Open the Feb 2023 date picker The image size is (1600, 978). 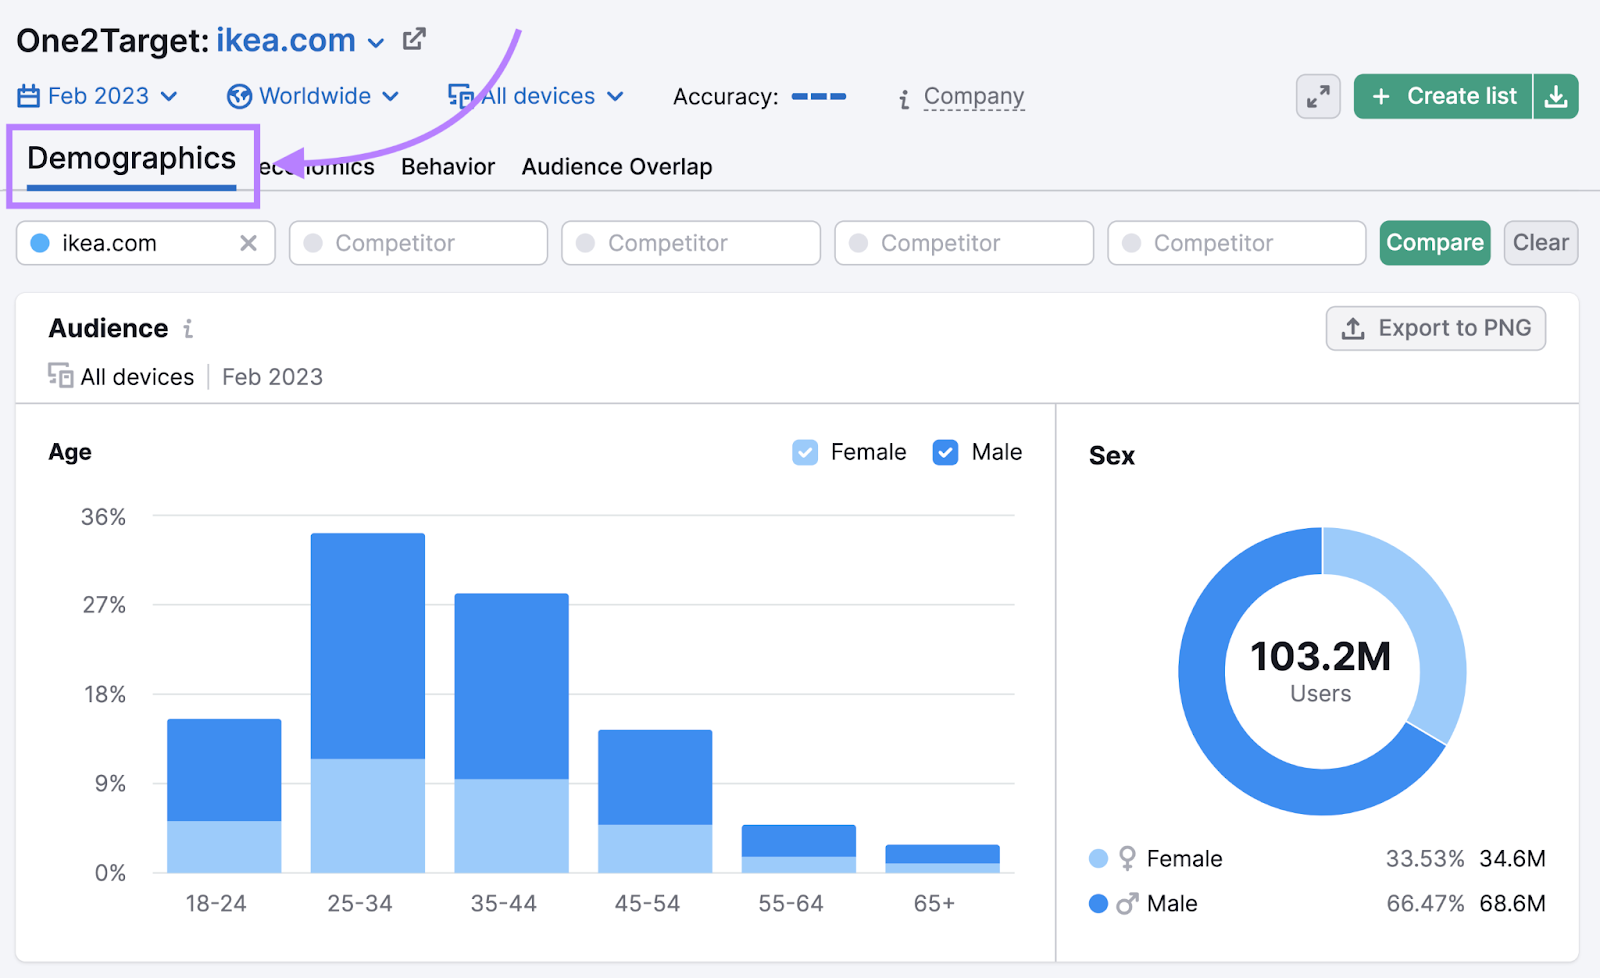(x=98, y=96)
